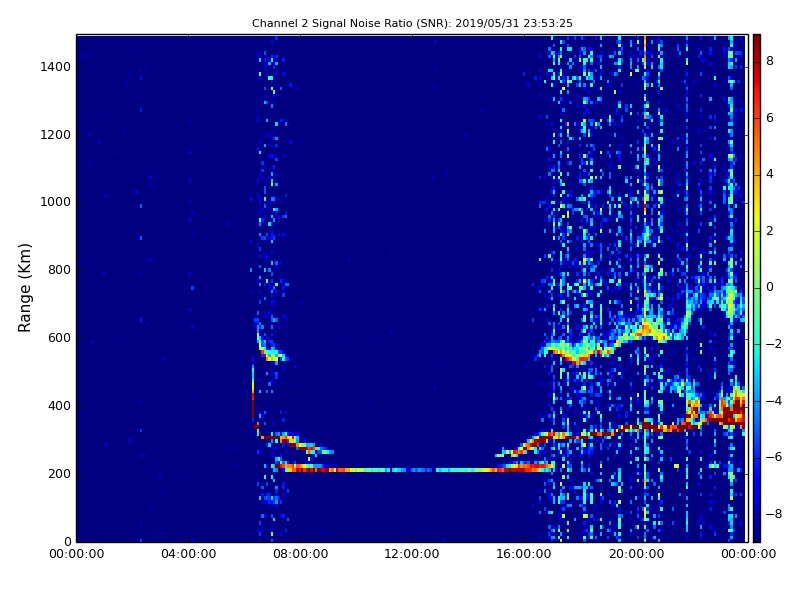Click the colorbar value 6 label
800x600 pixels.
(x=769, y=118)
